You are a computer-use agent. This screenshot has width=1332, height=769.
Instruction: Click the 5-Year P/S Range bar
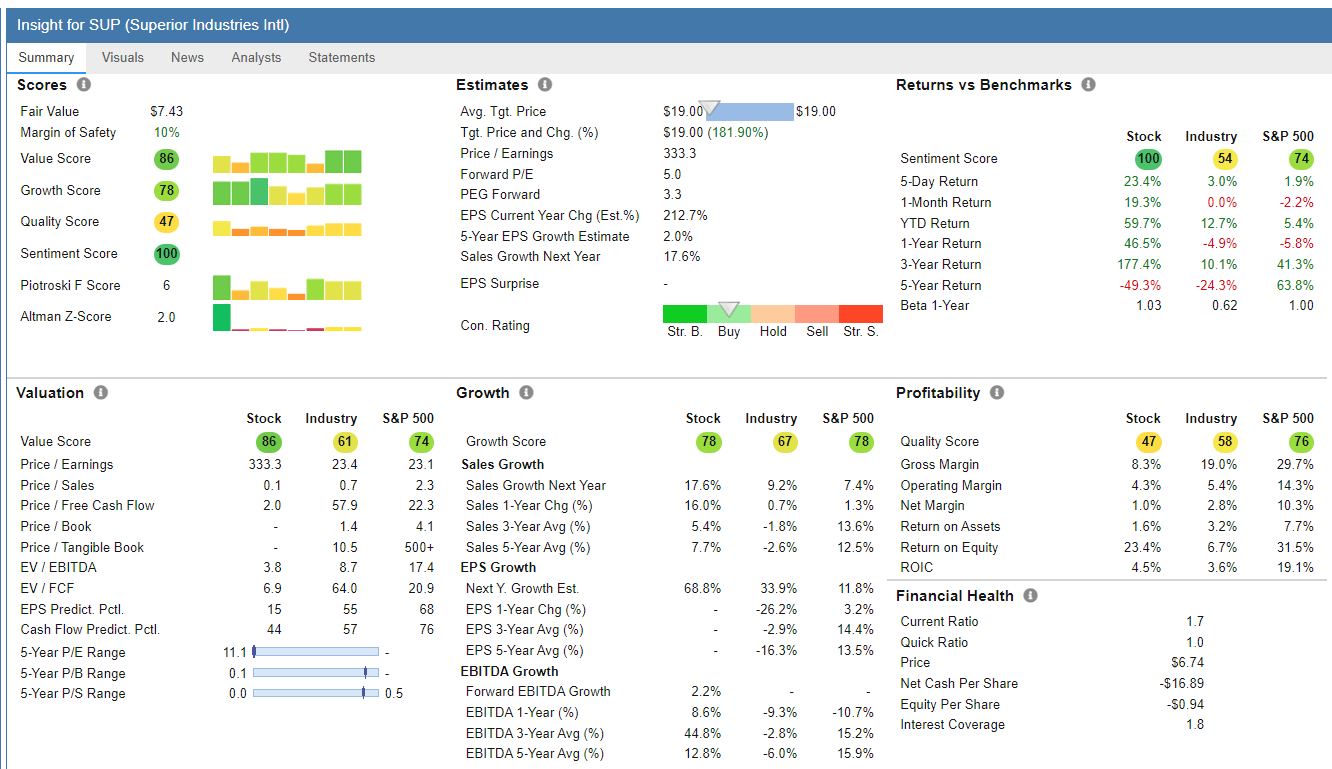[x=316, y=693]
